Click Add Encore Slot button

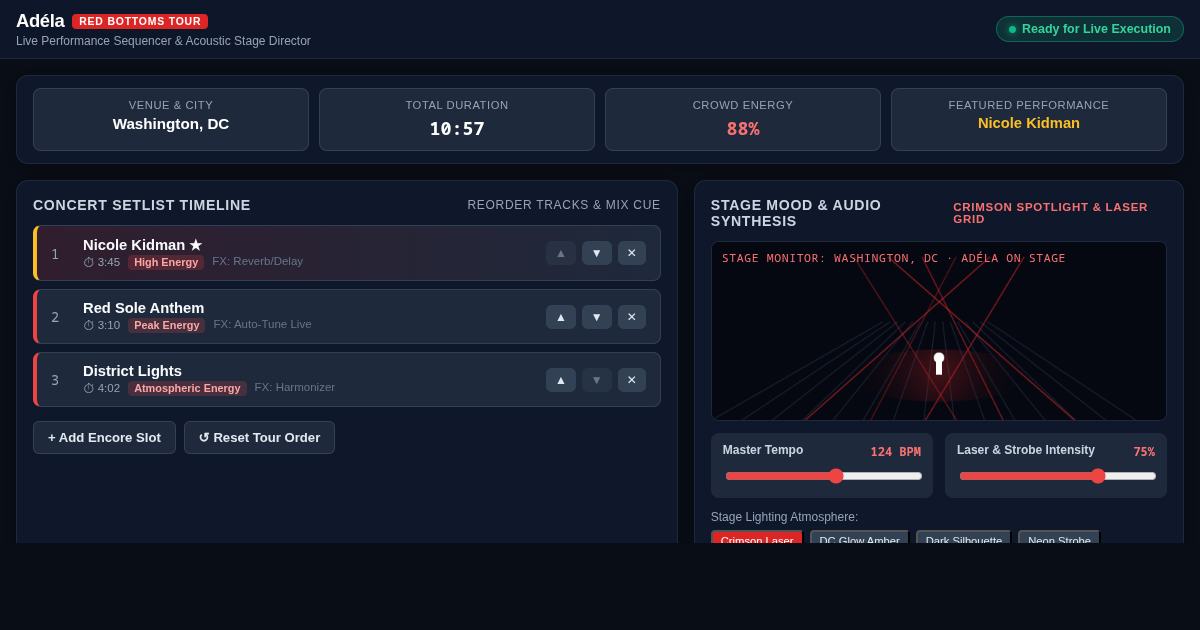[104, 437]
